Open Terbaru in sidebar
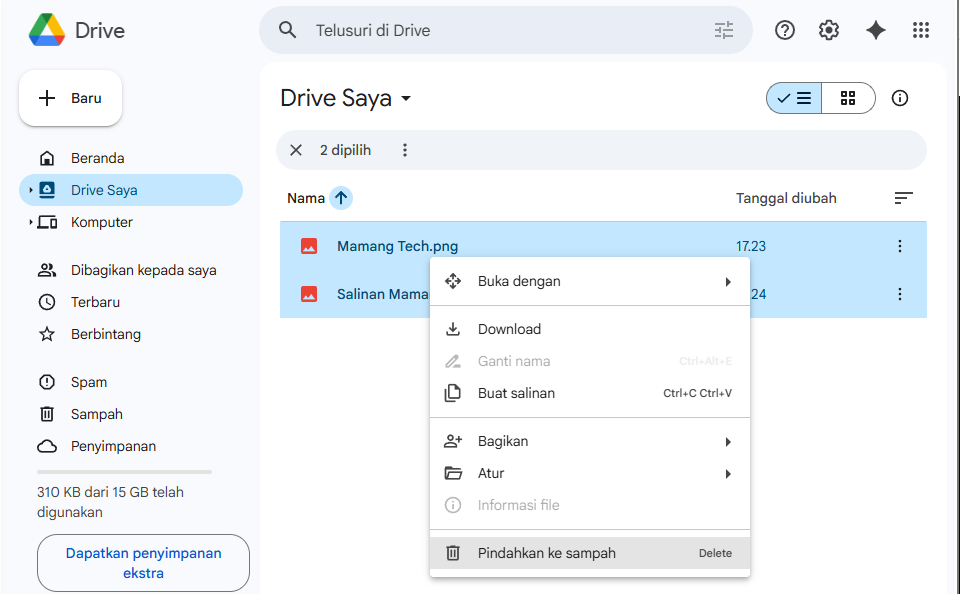Image resolution: width=960 pixels, height=594 pixels. (x=131, y=302)
